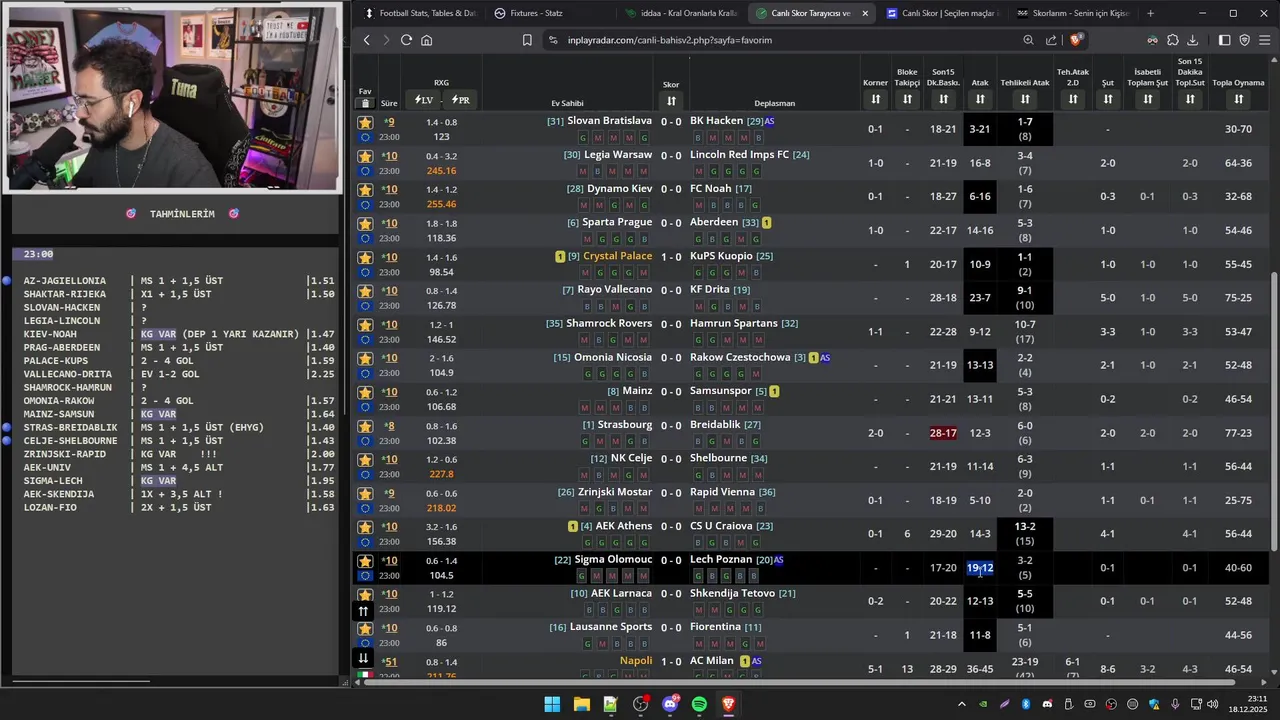The height and width of the screenshot is (720, 1280).
Task: Click the PR lightning filter button
Action: (x=460, y=100)
